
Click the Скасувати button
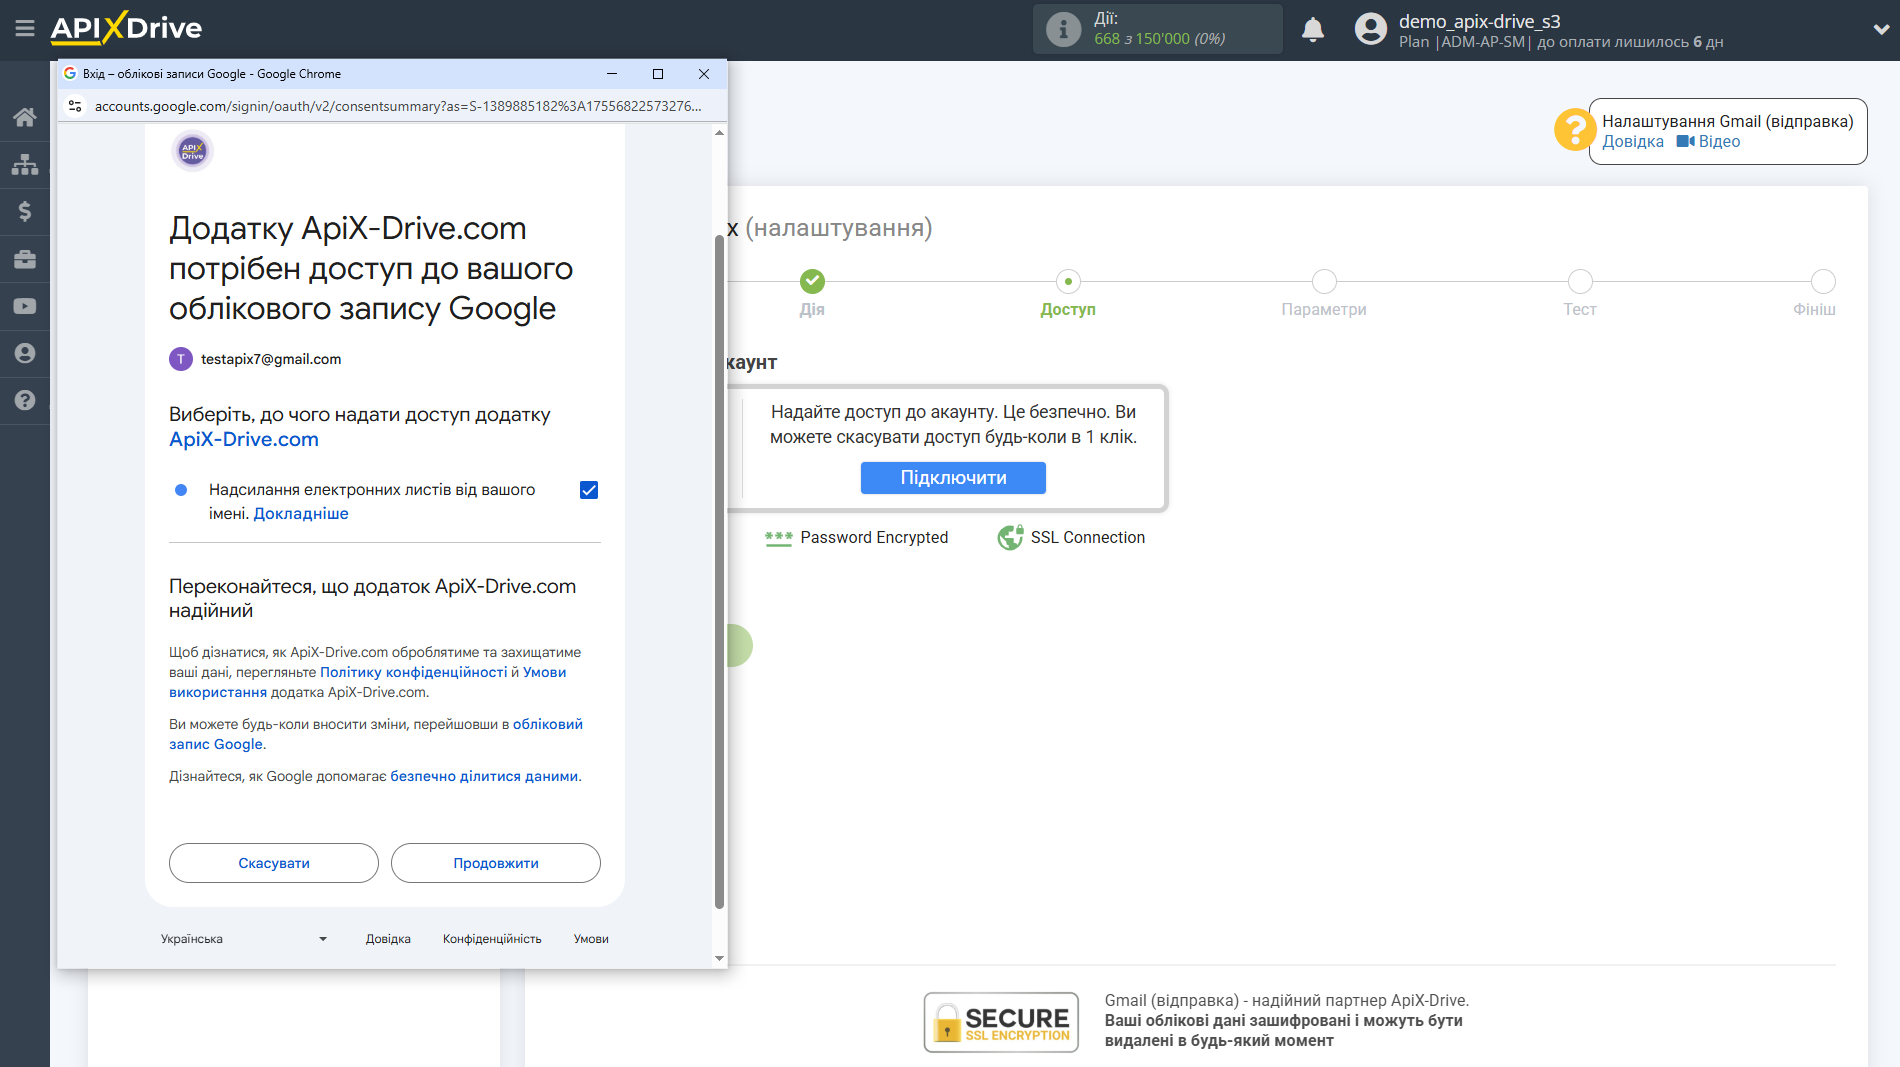(274, 863)
